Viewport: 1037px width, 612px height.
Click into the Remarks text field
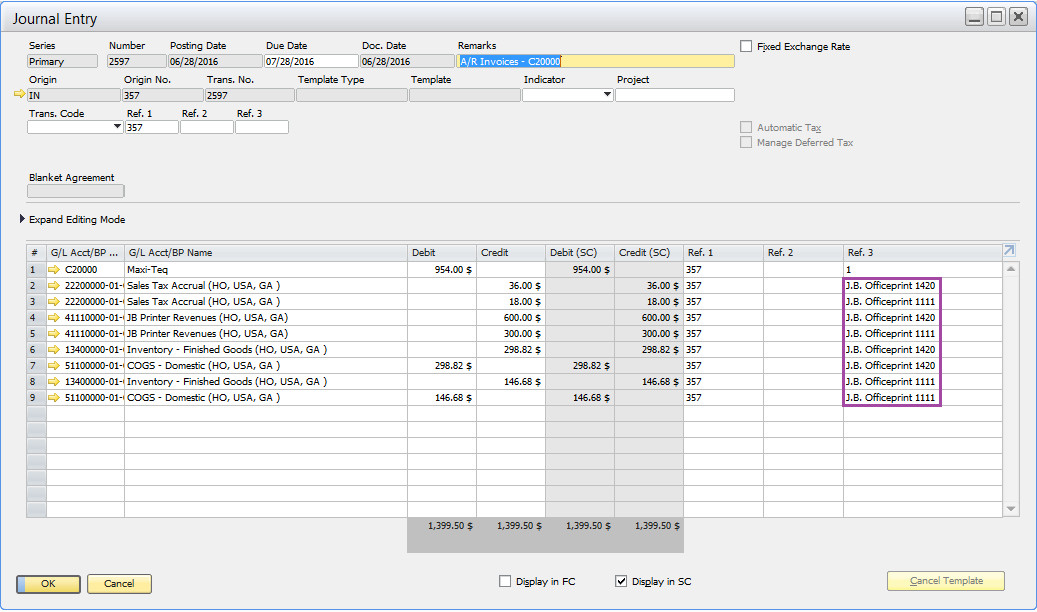tap(595, 62)
